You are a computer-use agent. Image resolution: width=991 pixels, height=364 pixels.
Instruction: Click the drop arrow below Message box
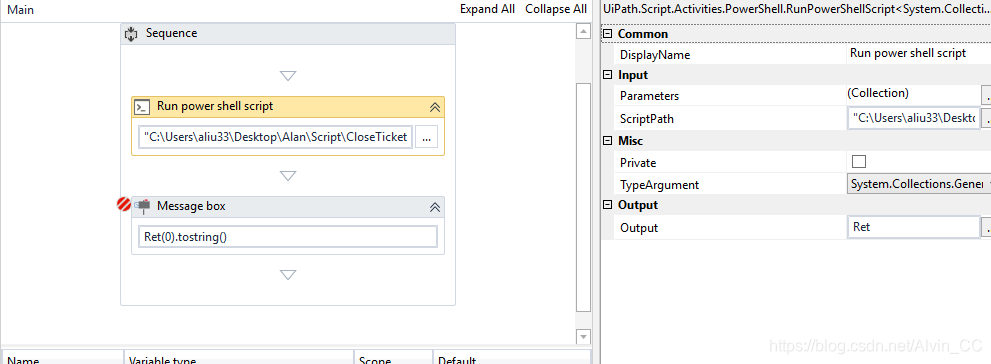[x=288, y=275]
